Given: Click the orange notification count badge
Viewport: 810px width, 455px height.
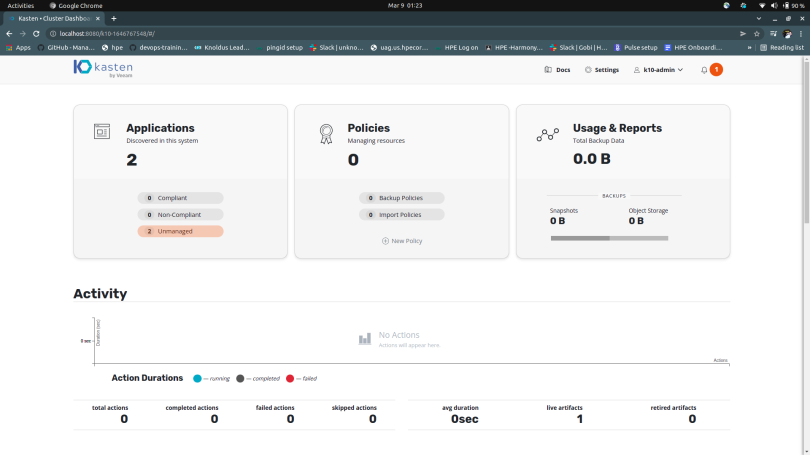Looking at the screenshot, I should 716,69.
